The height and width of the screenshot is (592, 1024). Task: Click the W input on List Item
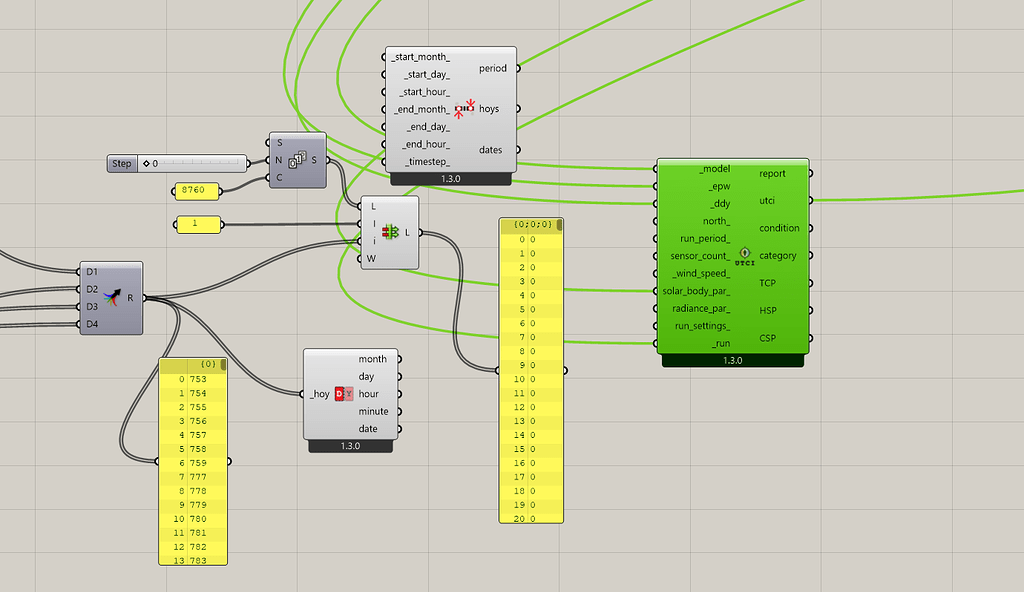pos(371,259)
